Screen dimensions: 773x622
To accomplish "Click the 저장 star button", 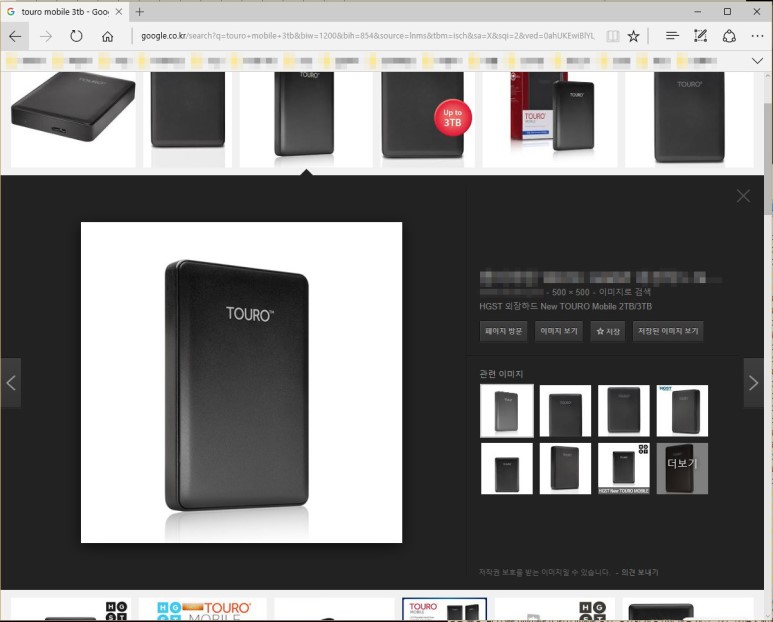I will coord(608,331).
